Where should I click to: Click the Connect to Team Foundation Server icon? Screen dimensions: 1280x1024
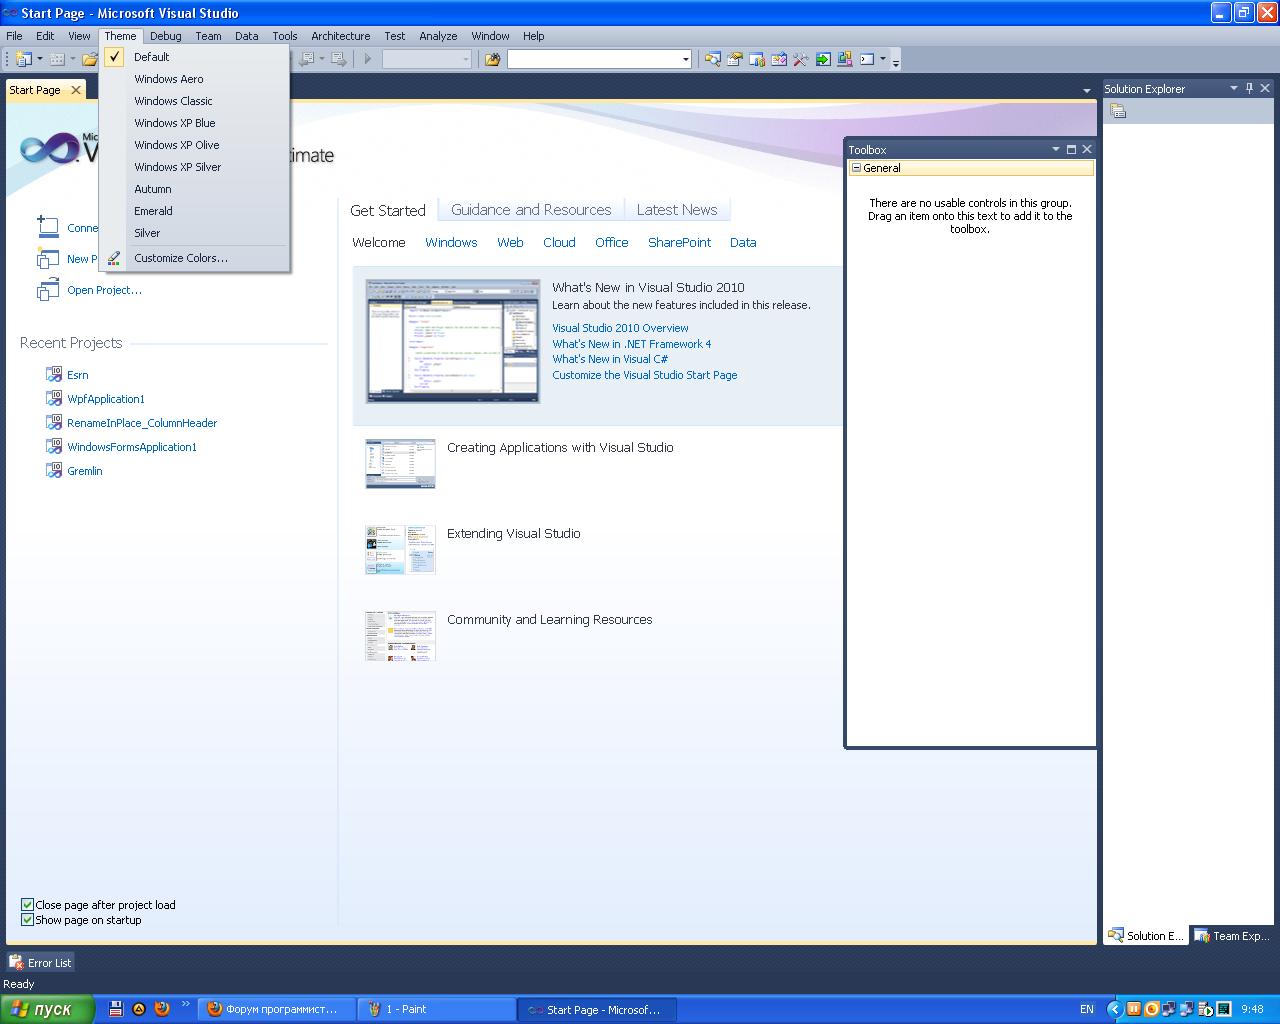point(47,227)
